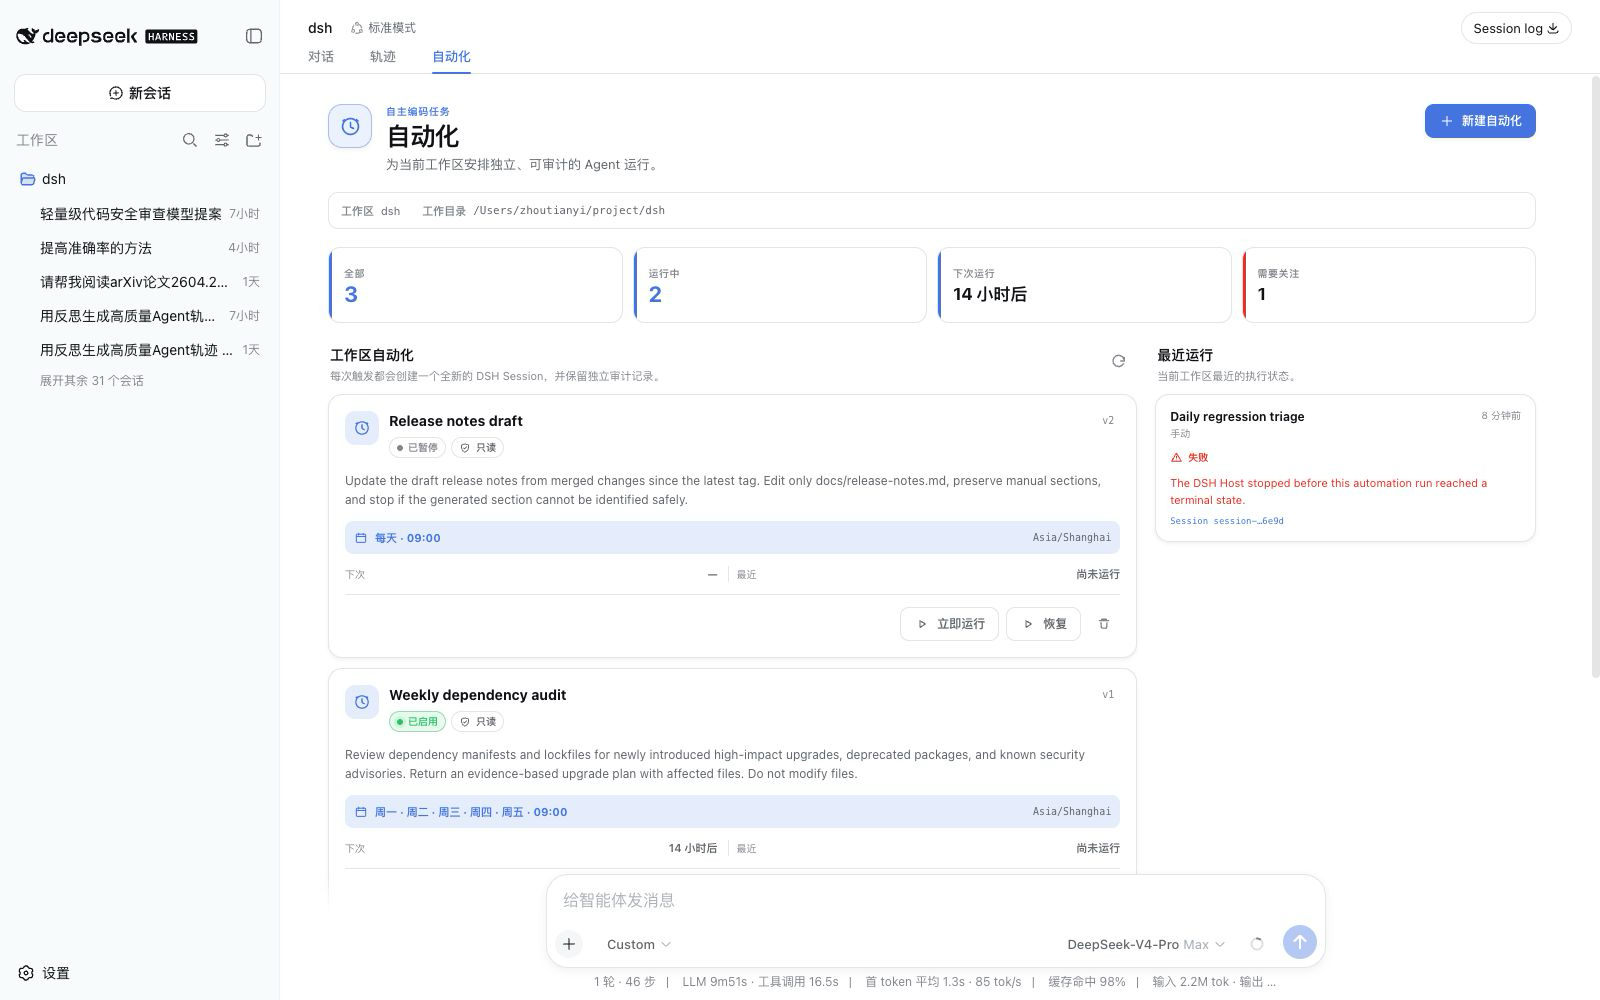Click the weekday 09:00 schedule bar
1600x1000 pixels.
click(x=732, y=812)
